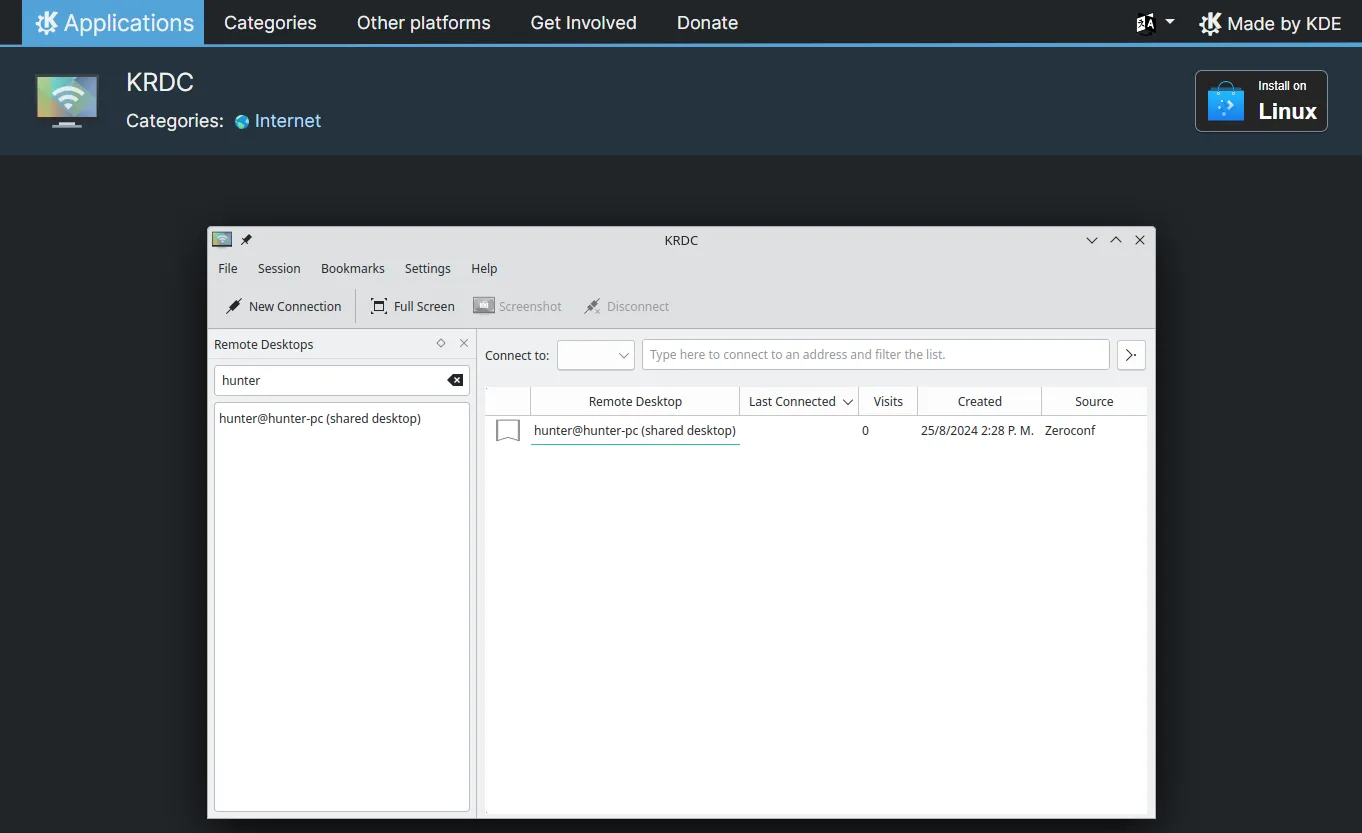Clear the hunter search filter text
Screen dimensions: 1362x833
[x=455, y=380]
